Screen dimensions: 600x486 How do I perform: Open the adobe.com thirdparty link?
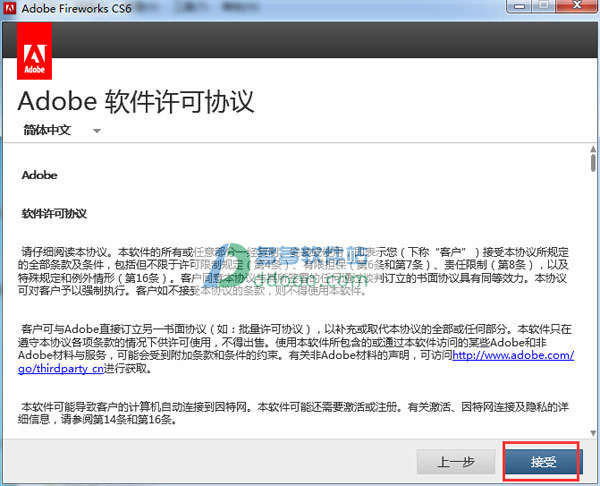(x=513, y=356)
